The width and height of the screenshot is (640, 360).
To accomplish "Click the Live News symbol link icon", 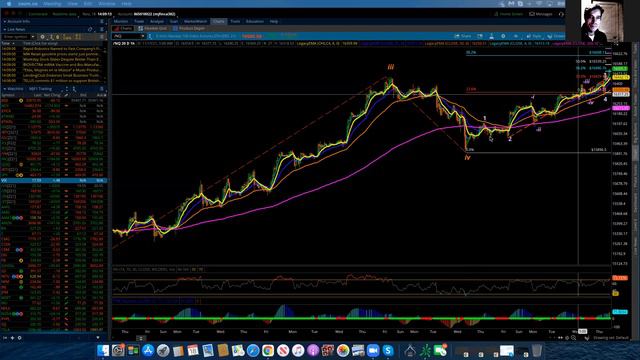I will [90, 29].
